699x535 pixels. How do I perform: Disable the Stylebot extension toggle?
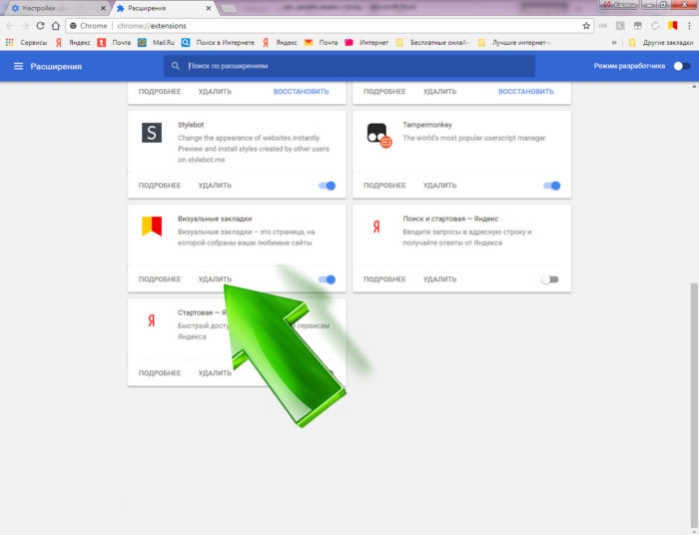tap(327, 185)
